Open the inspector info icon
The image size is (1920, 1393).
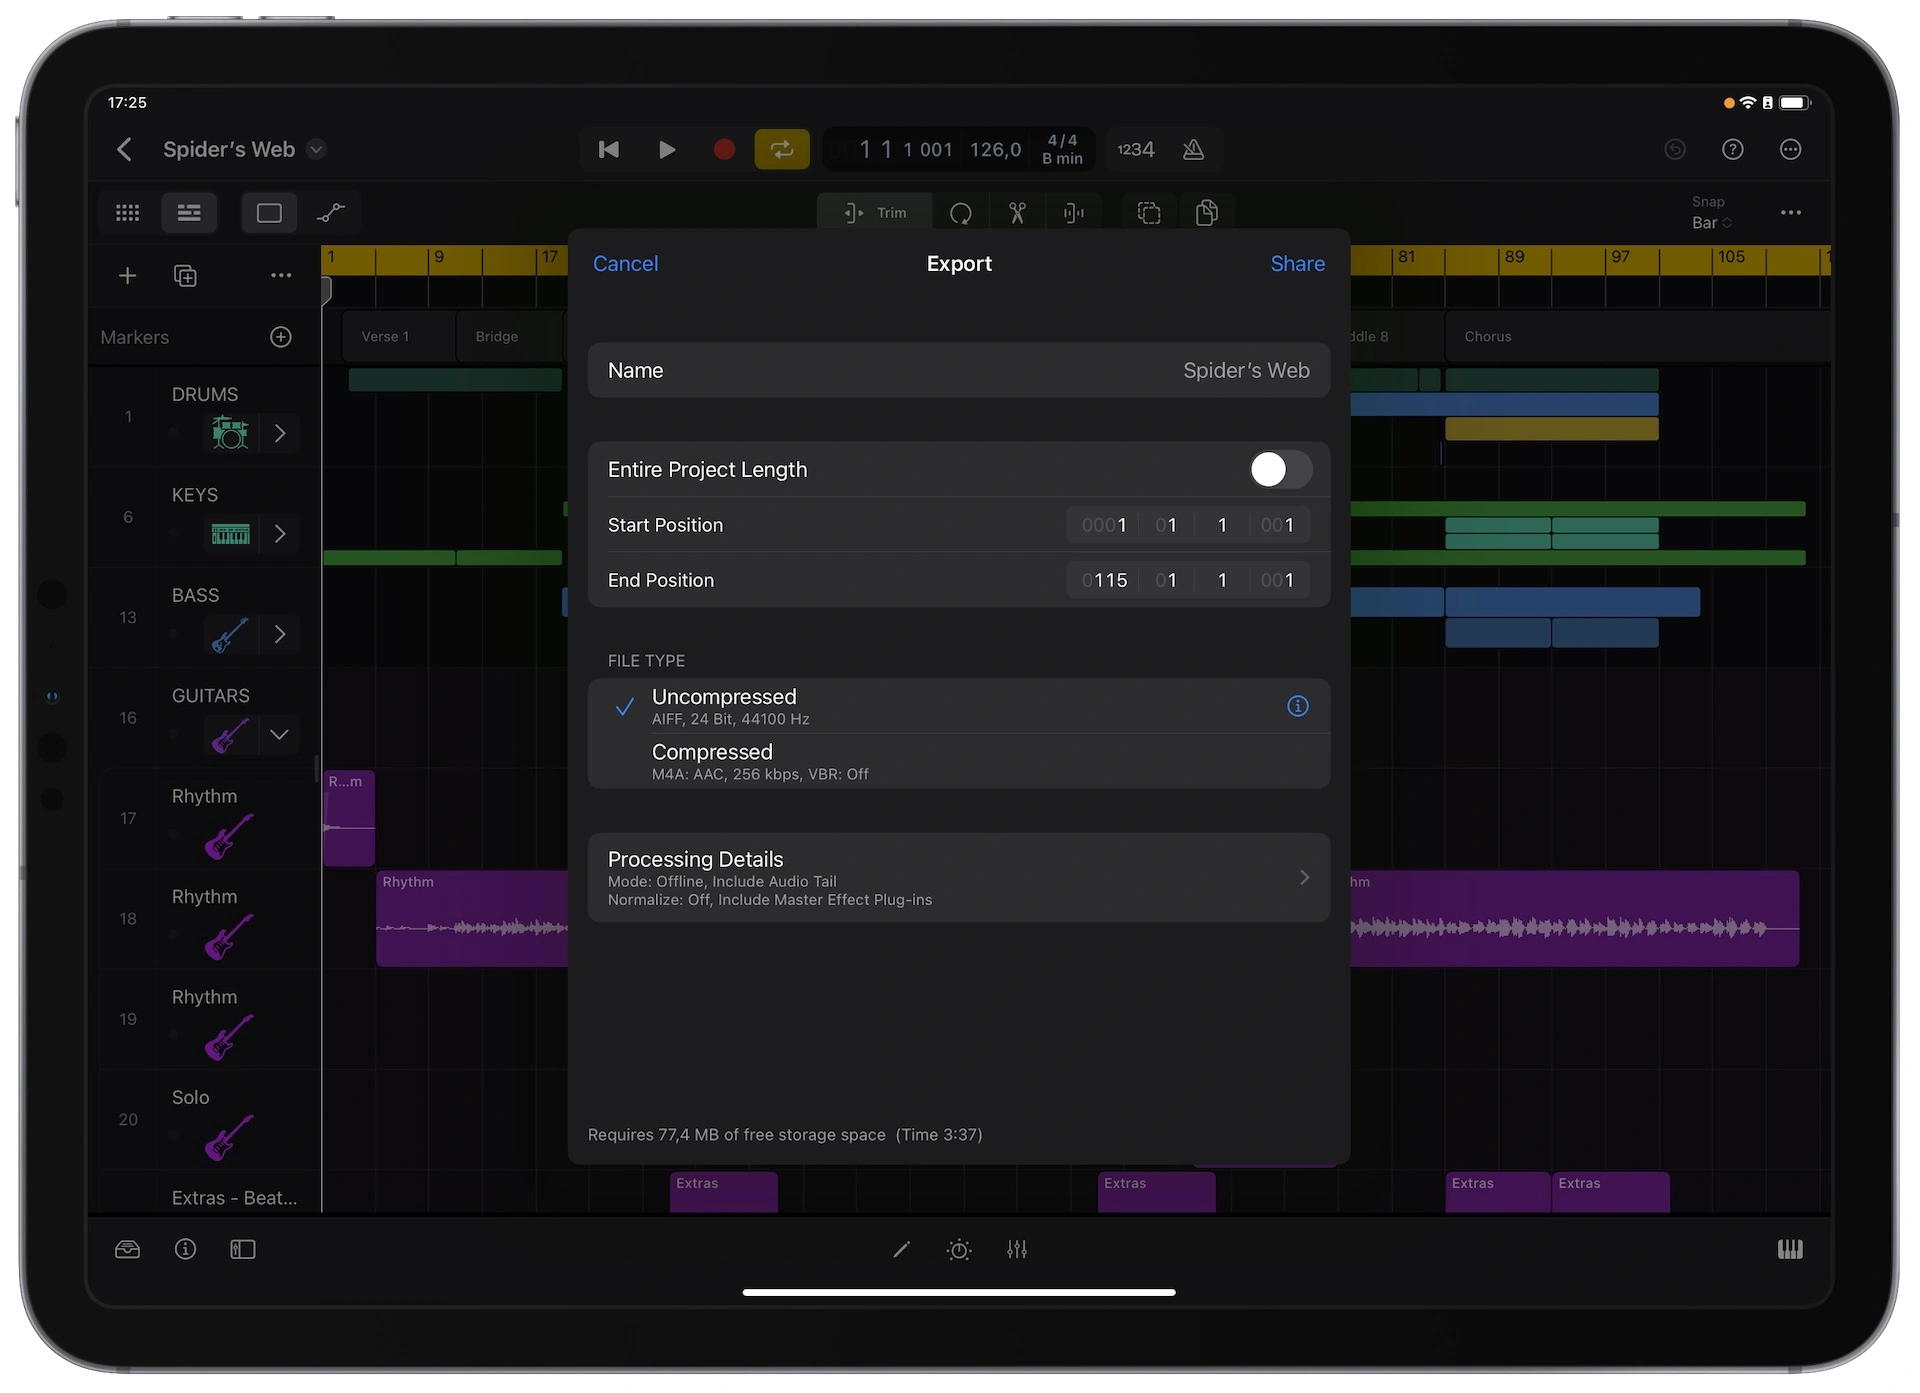click(x=185, y=1250)
